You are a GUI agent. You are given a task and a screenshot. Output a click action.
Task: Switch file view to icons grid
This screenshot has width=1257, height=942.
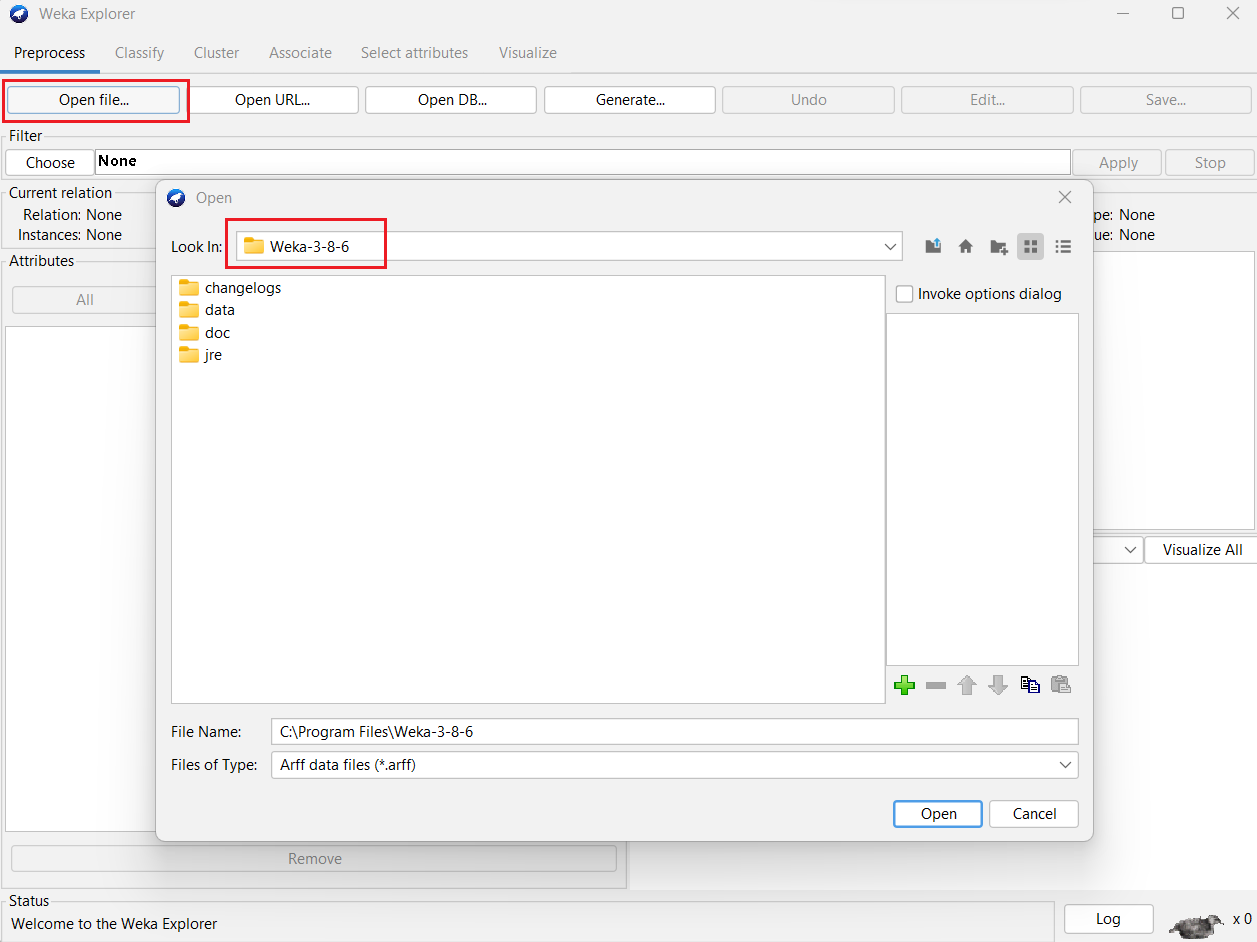pyautogui.click(x=1030, y=246)
